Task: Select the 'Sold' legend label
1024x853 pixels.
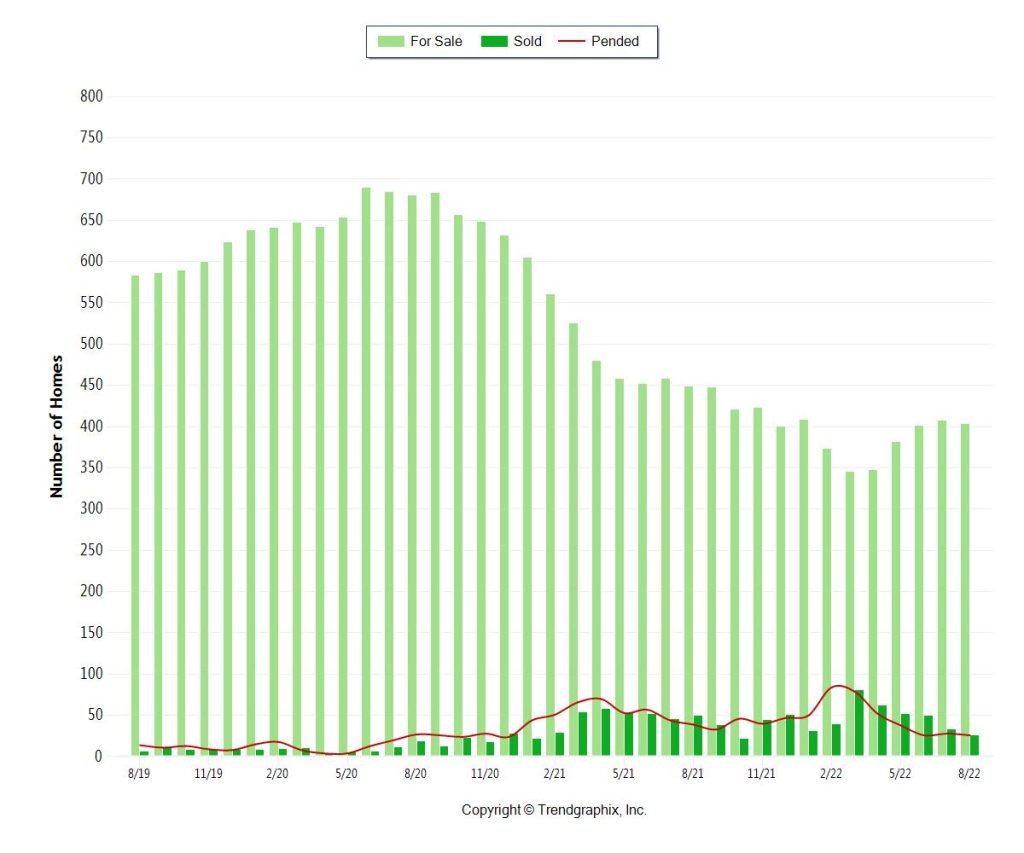Action: pyautogui.click(x=527, y=41)
